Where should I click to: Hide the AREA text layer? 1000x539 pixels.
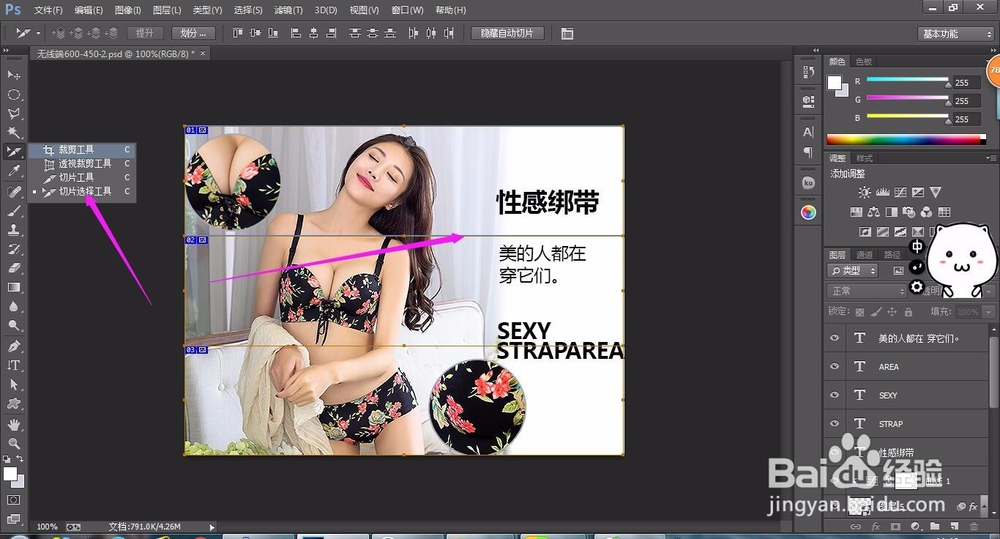(834, 366)
